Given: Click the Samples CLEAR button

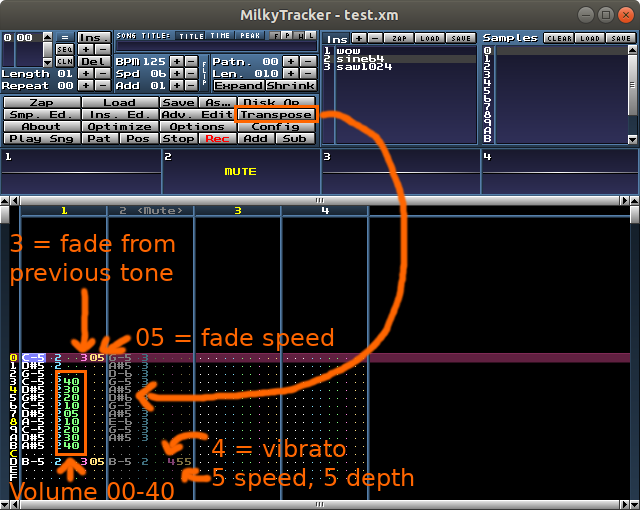Looking at the screenshot, I should (559, 38).
